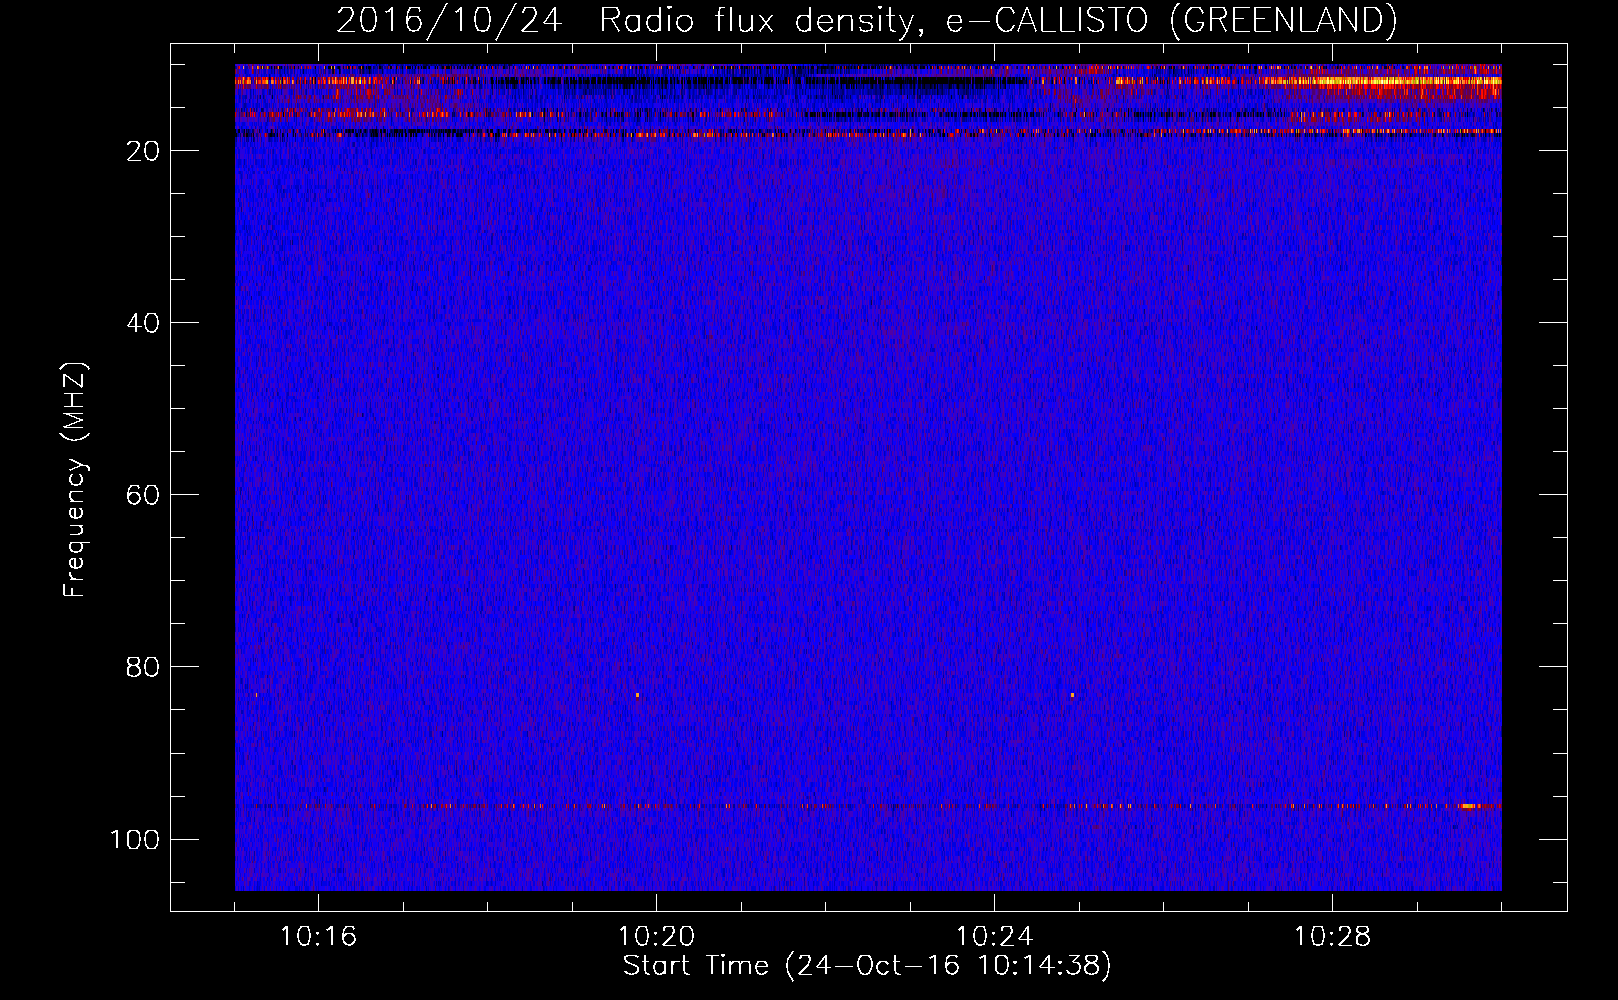This screenshot has width=1618, height=1000.
Task: Click the orange spot near 83 MHz at 10:20
Action: pyautogui.click(x=637, y=694)
